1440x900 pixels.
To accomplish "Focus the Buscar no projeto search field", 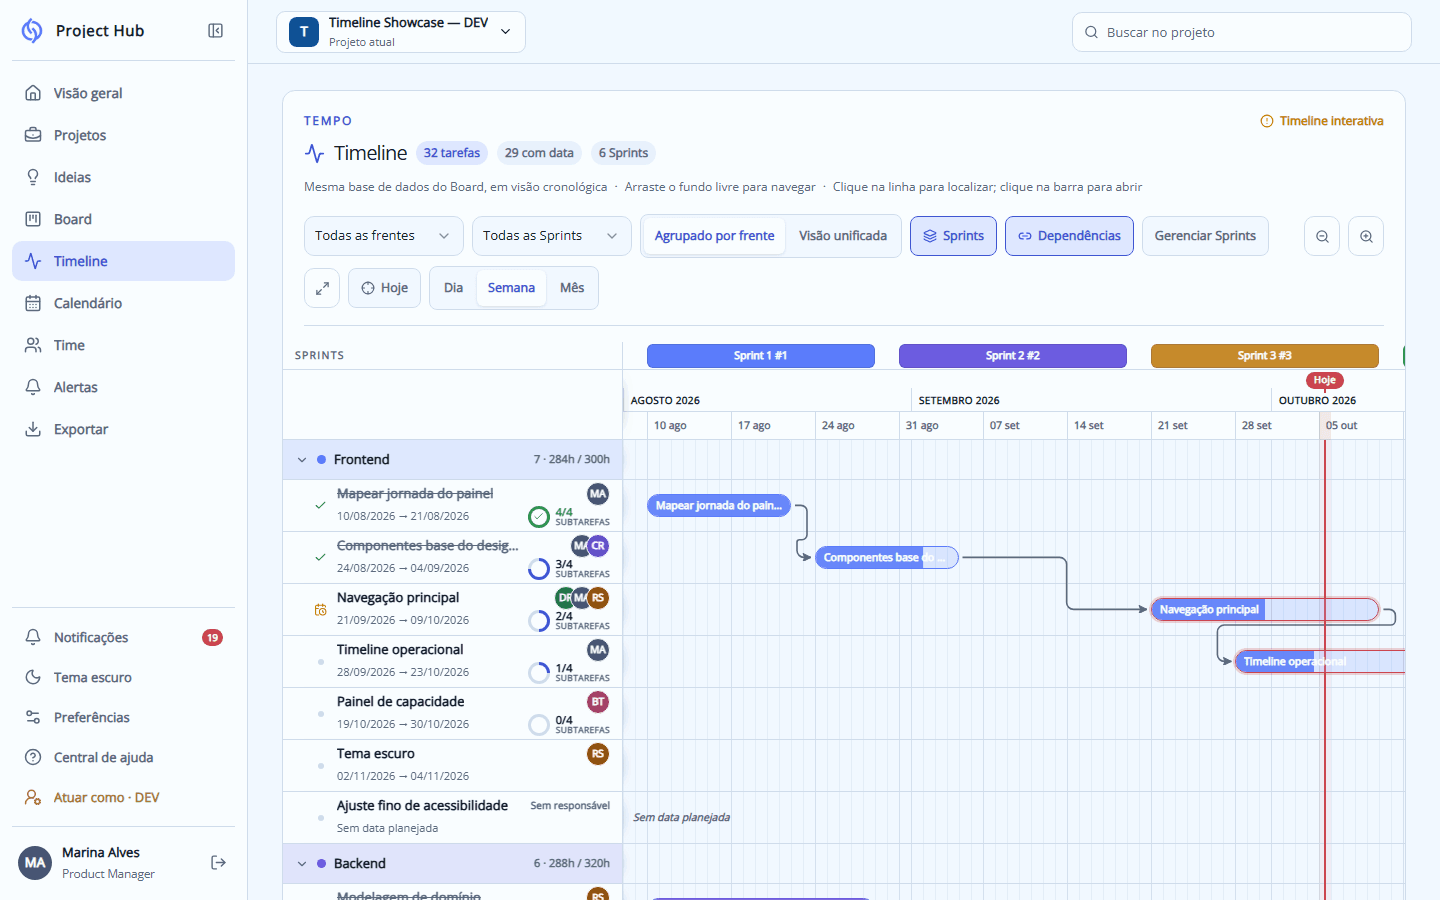I will (x=1242, y=32).
